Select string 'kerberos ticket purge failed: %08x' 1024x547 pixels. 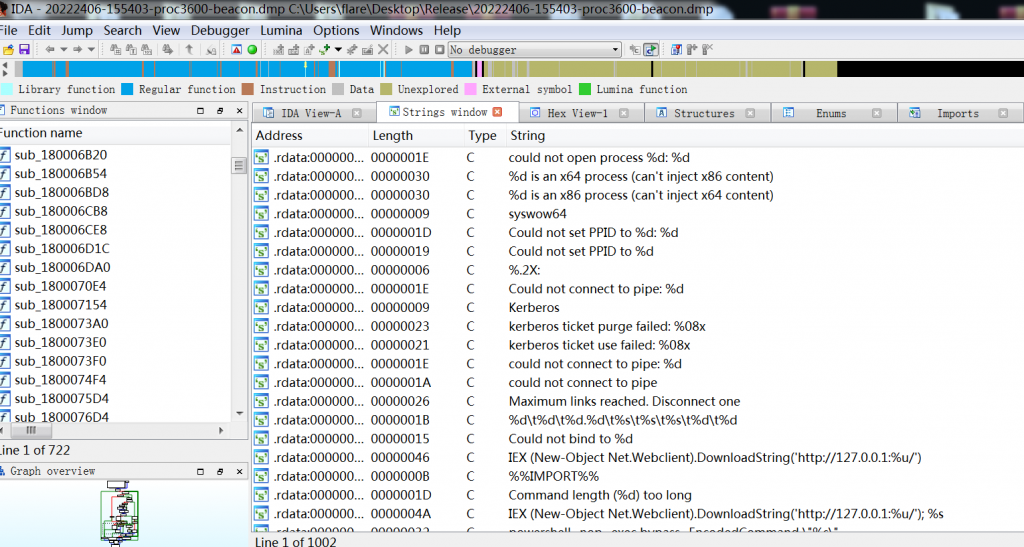tap(607, 326)
